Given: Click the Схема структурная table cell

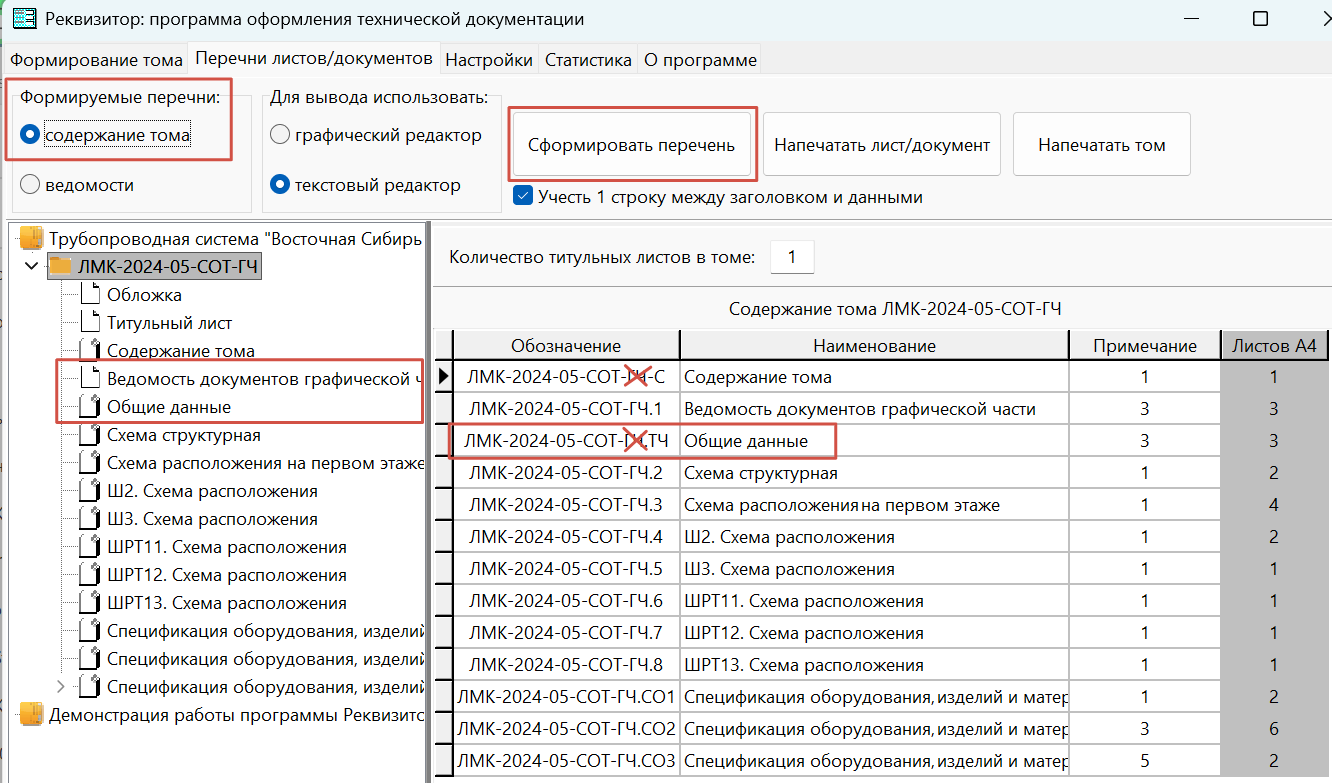Looking at the screenshot, I should point(875,473).
